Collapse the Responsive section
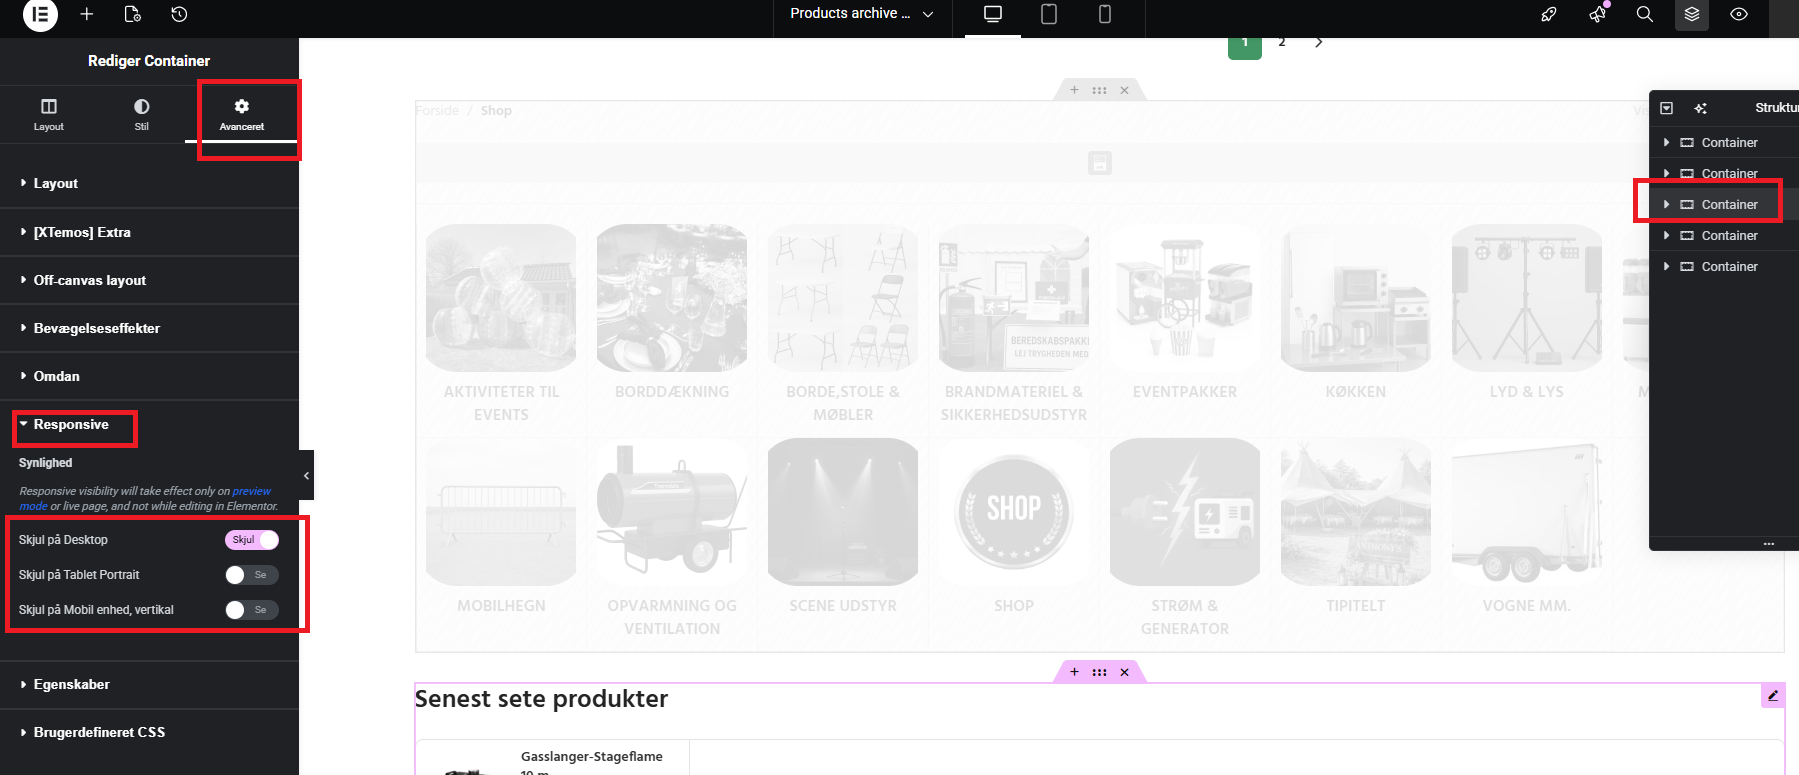 click(x=149, y=424)
